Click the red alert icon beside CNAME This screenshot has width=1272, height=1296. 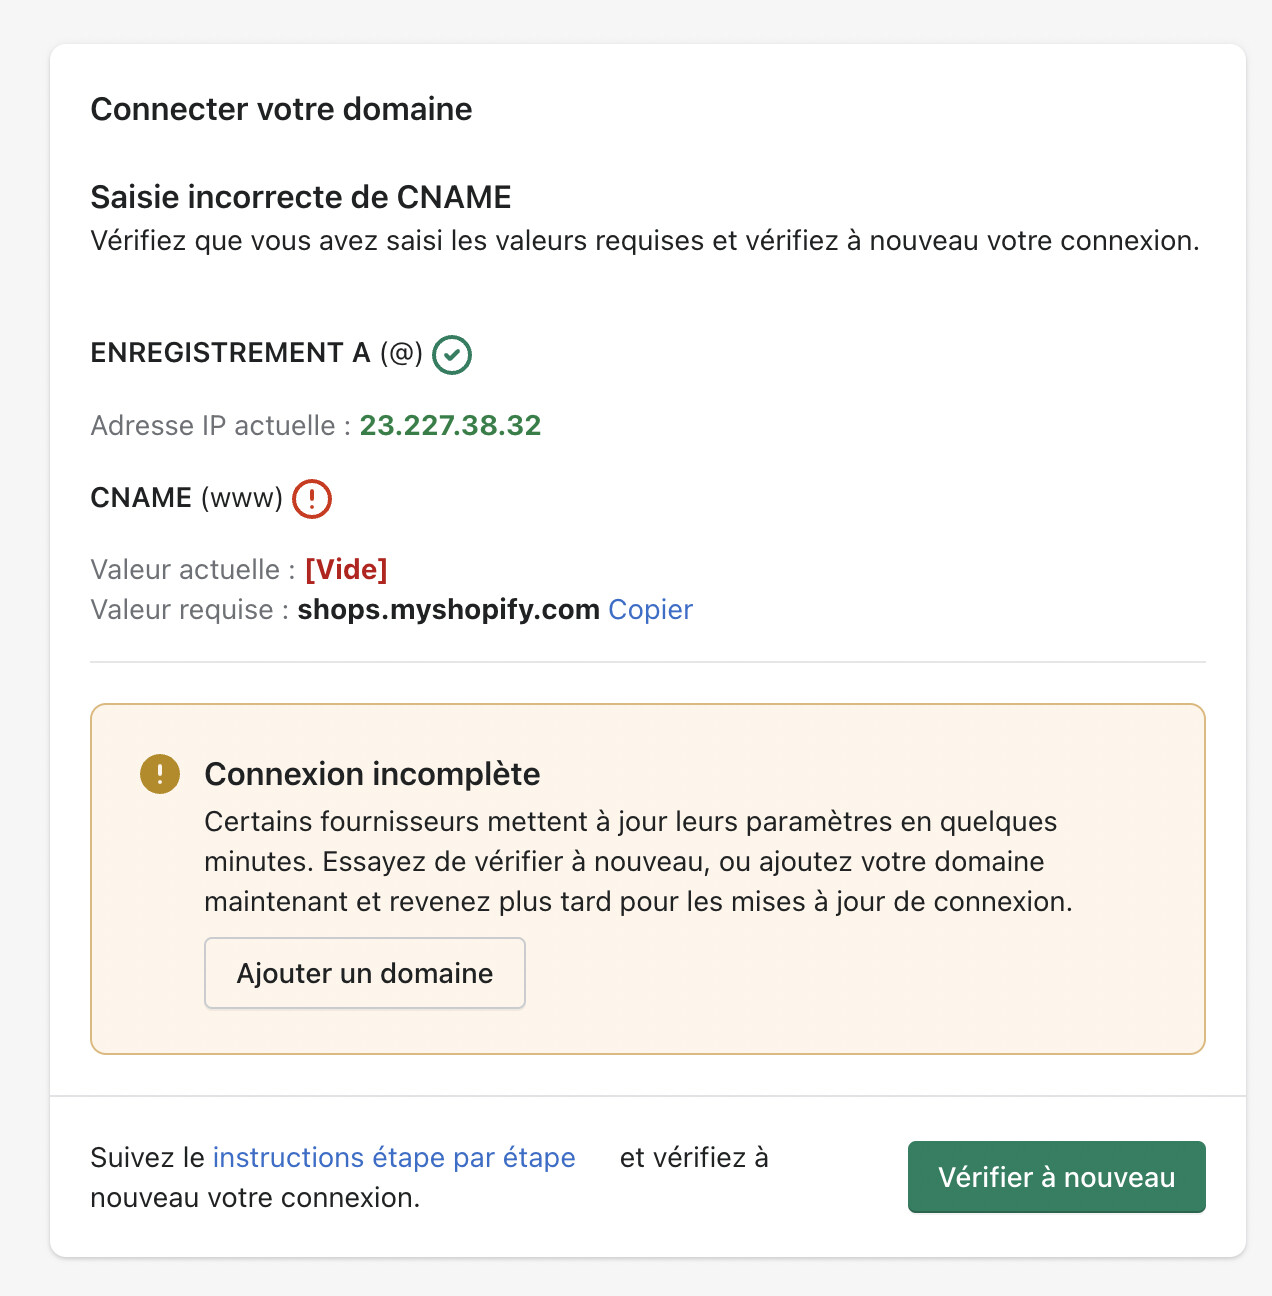coord(312,498)
